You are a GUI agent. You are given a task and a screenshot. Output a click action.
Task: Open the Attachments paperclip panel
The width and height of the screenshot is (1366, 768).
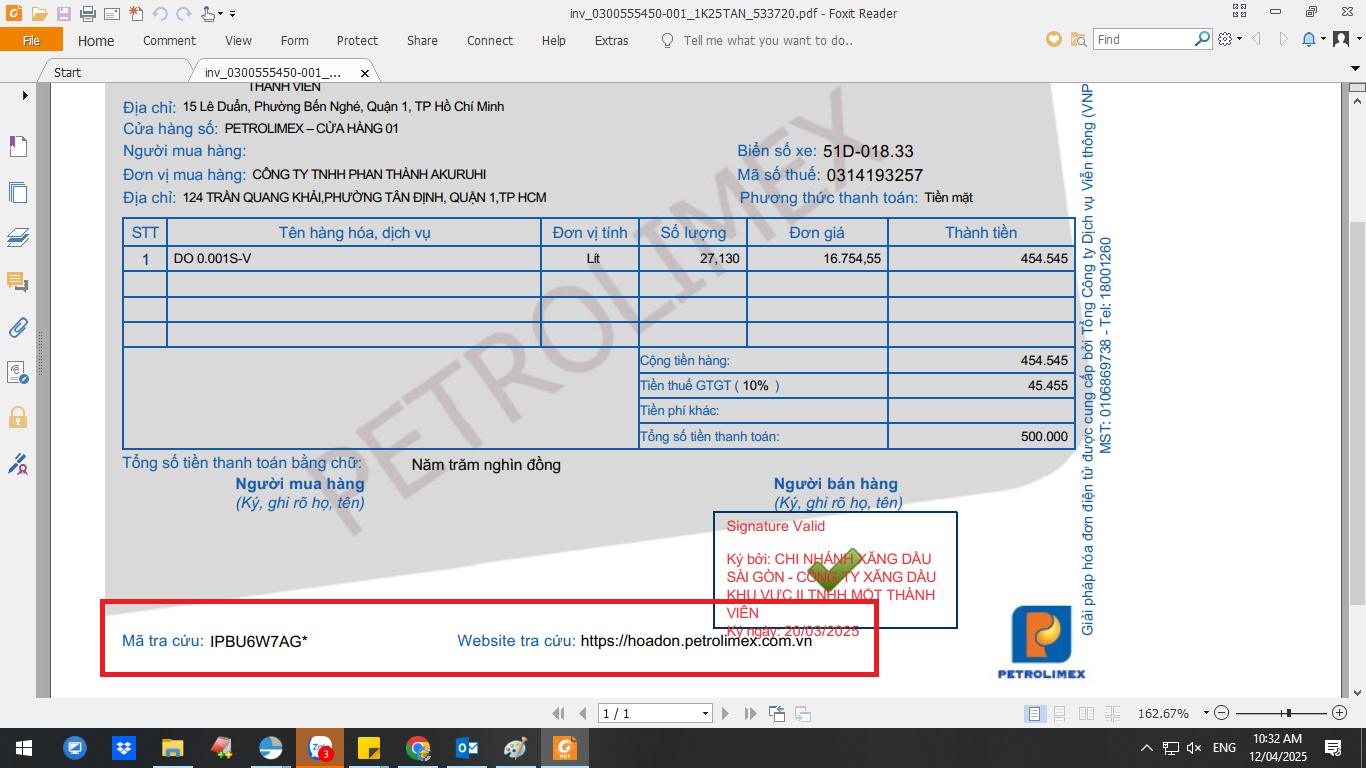pos(18,327)
